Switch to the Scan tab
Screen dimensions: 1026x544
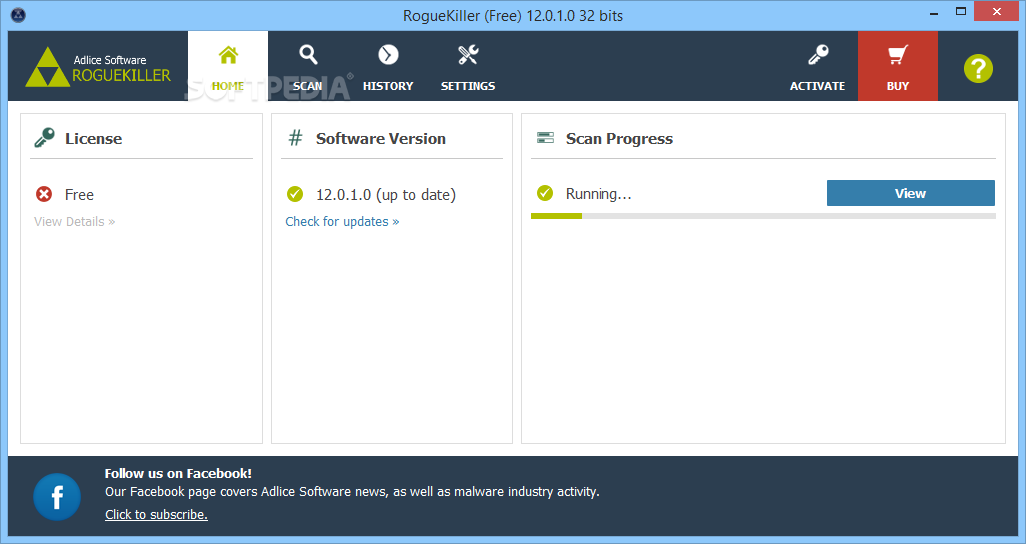pos(308,66)
